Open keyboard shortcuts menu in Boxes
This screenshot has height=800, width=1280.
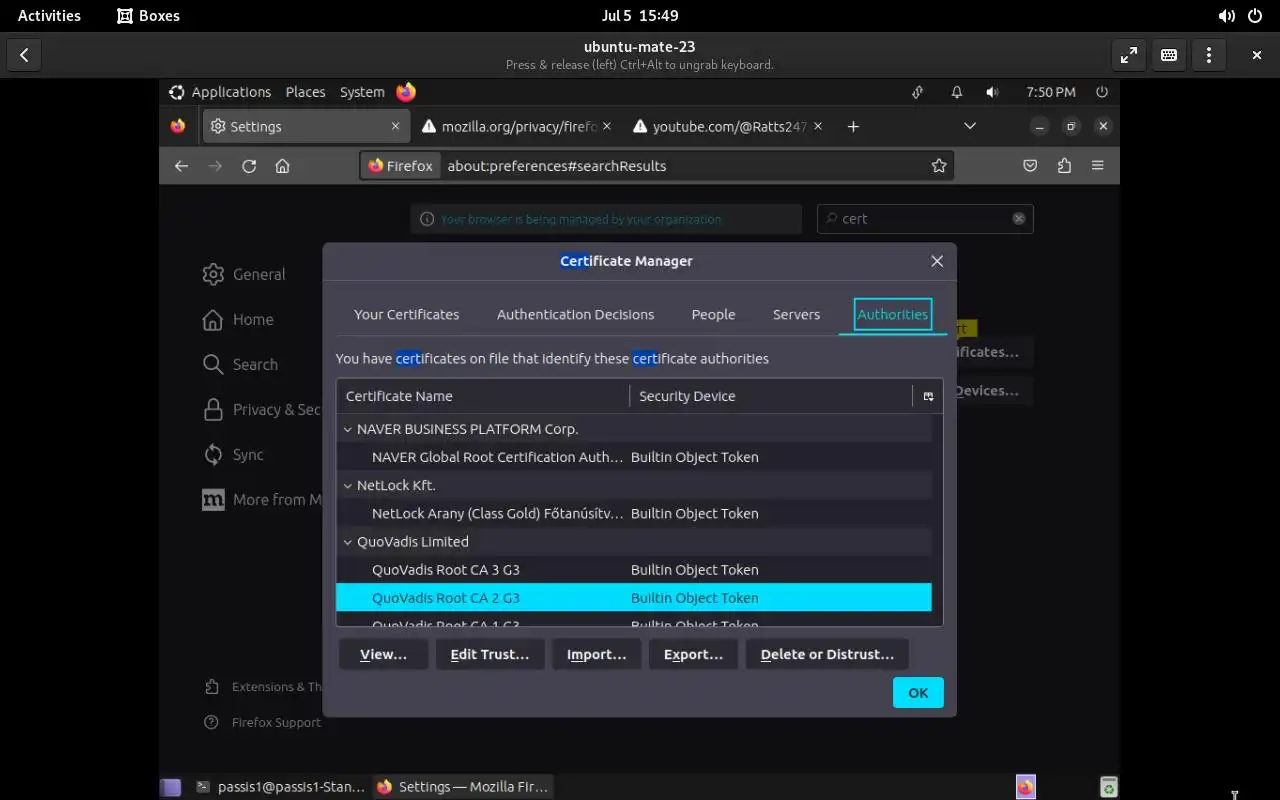[x=1169, y=55]
